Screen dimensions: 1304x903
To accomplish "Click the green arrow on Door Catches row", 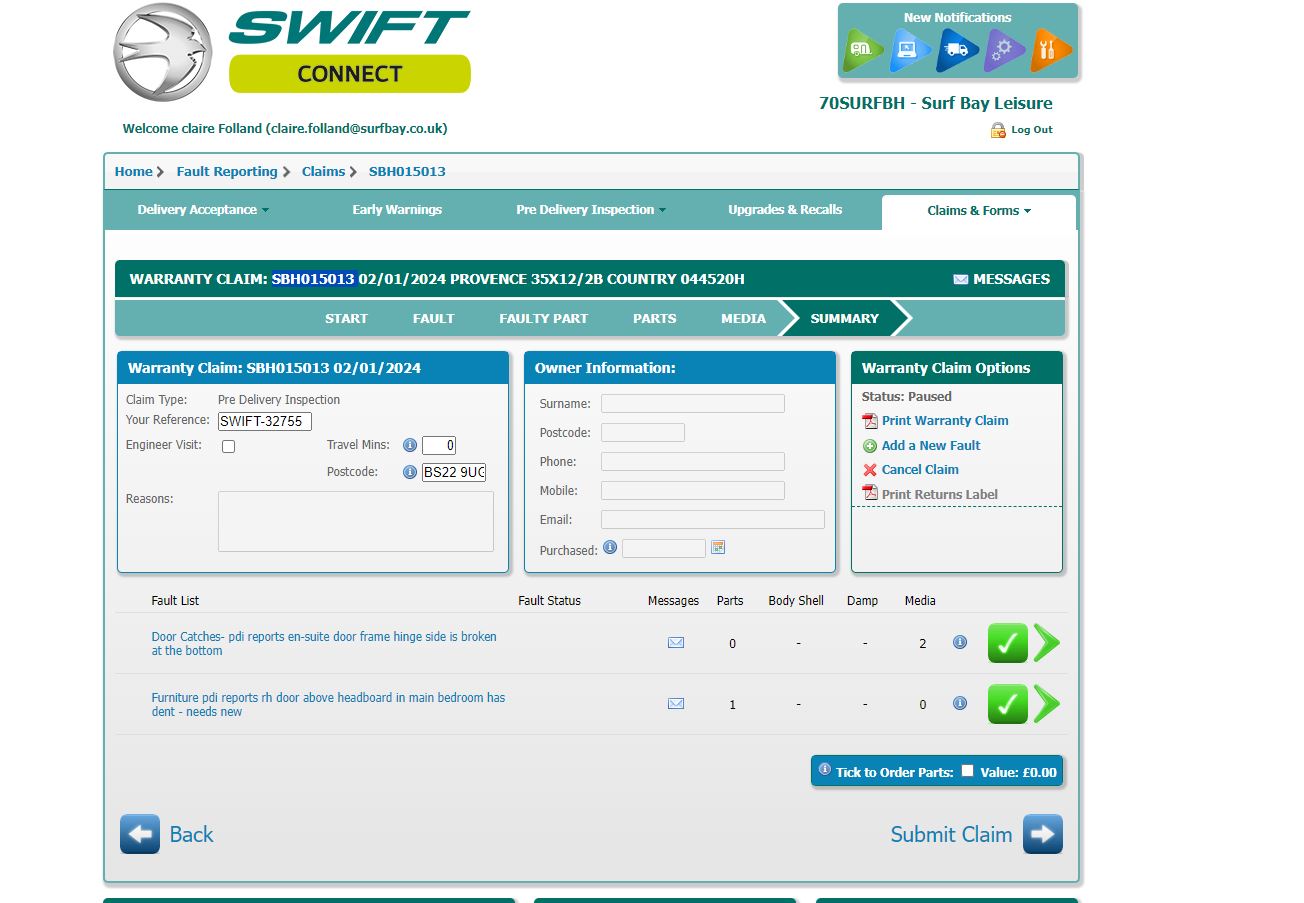I will 1046,643.
